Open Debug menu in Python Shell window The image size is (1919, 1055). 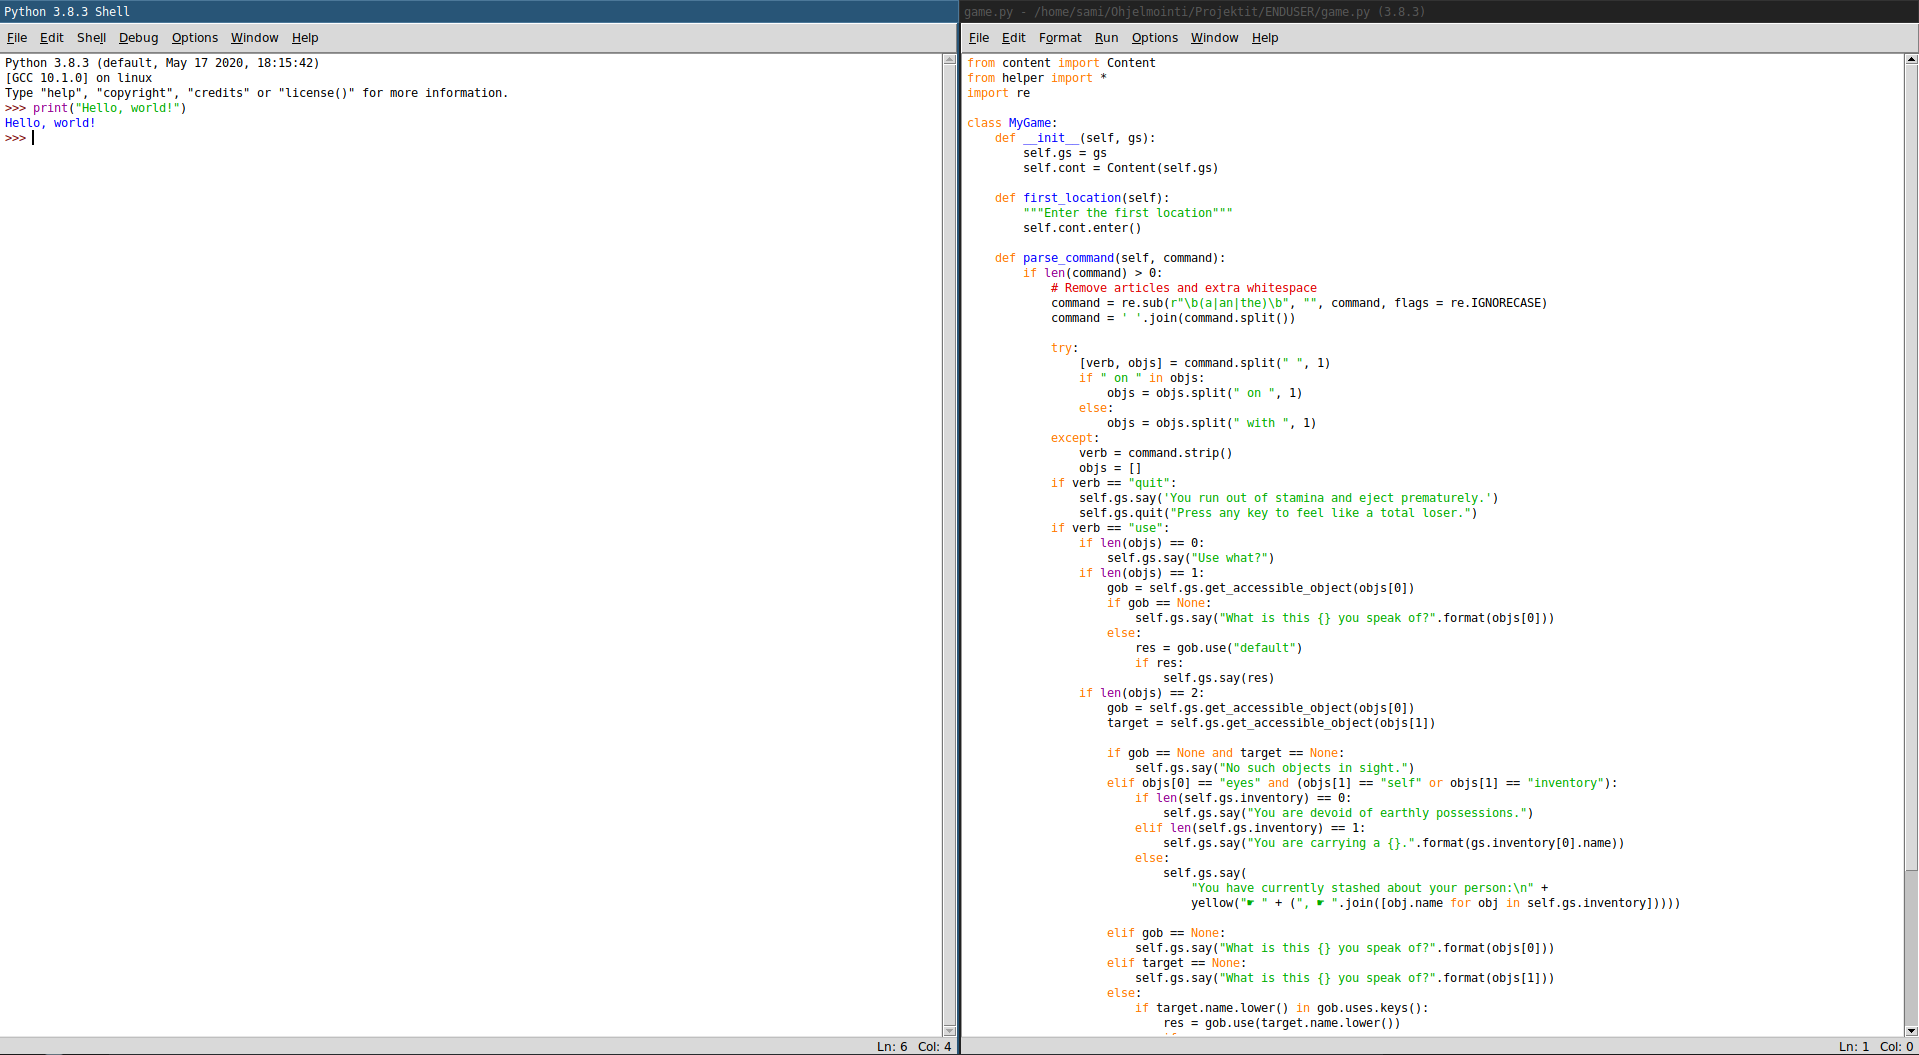[138, 38]
